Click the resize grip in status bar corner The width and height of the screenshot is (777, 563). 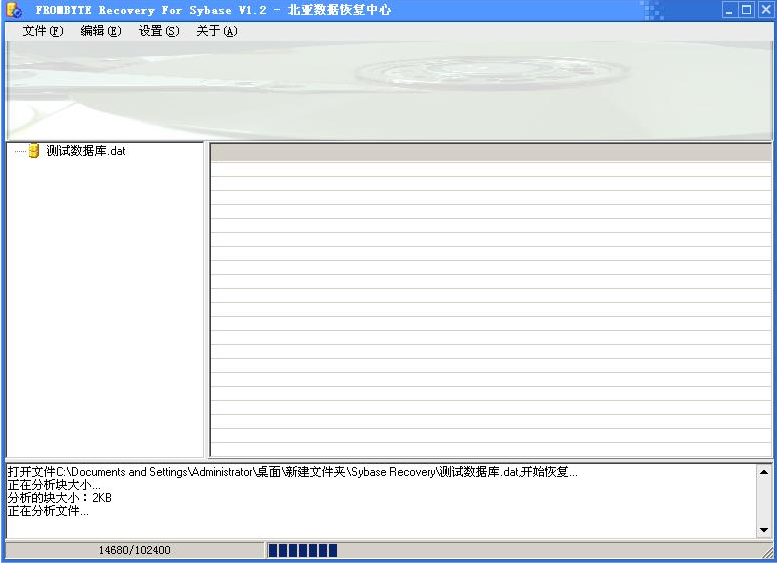(x=767, y=552)
